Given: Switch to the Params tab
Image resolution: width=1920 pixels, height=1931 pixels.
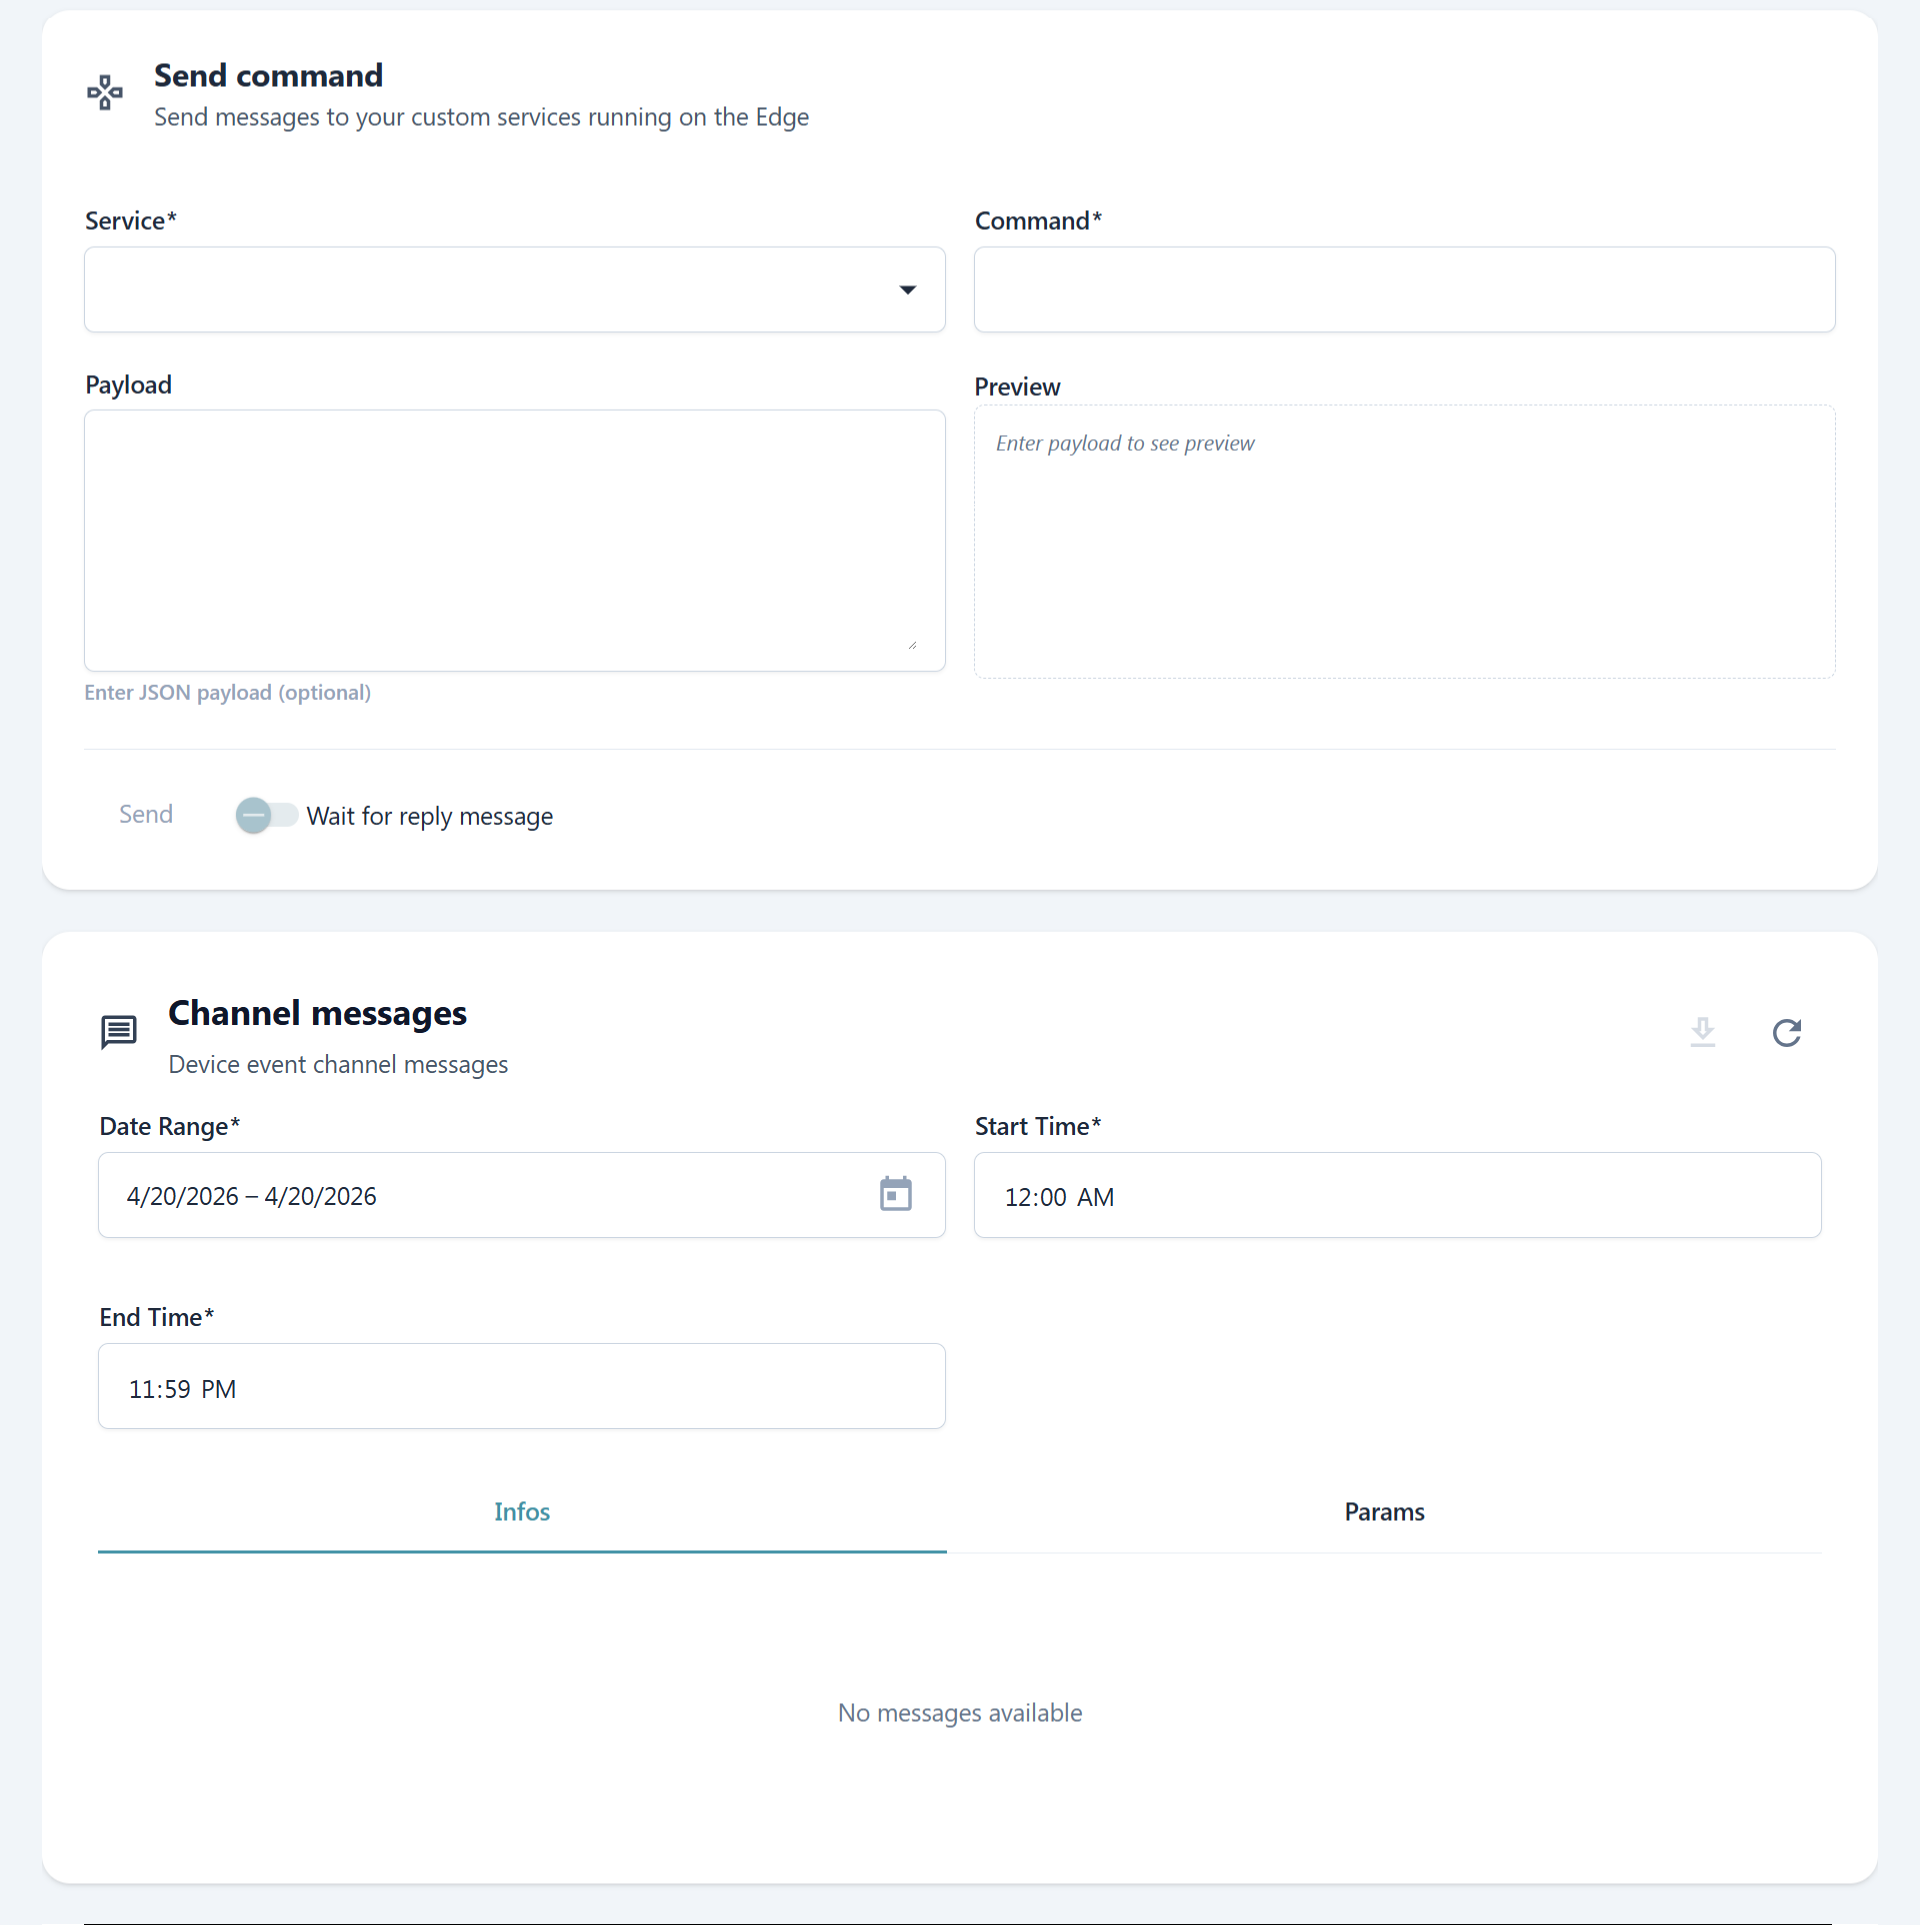Looking at the screenshot, I should tap(1384, 1512).
